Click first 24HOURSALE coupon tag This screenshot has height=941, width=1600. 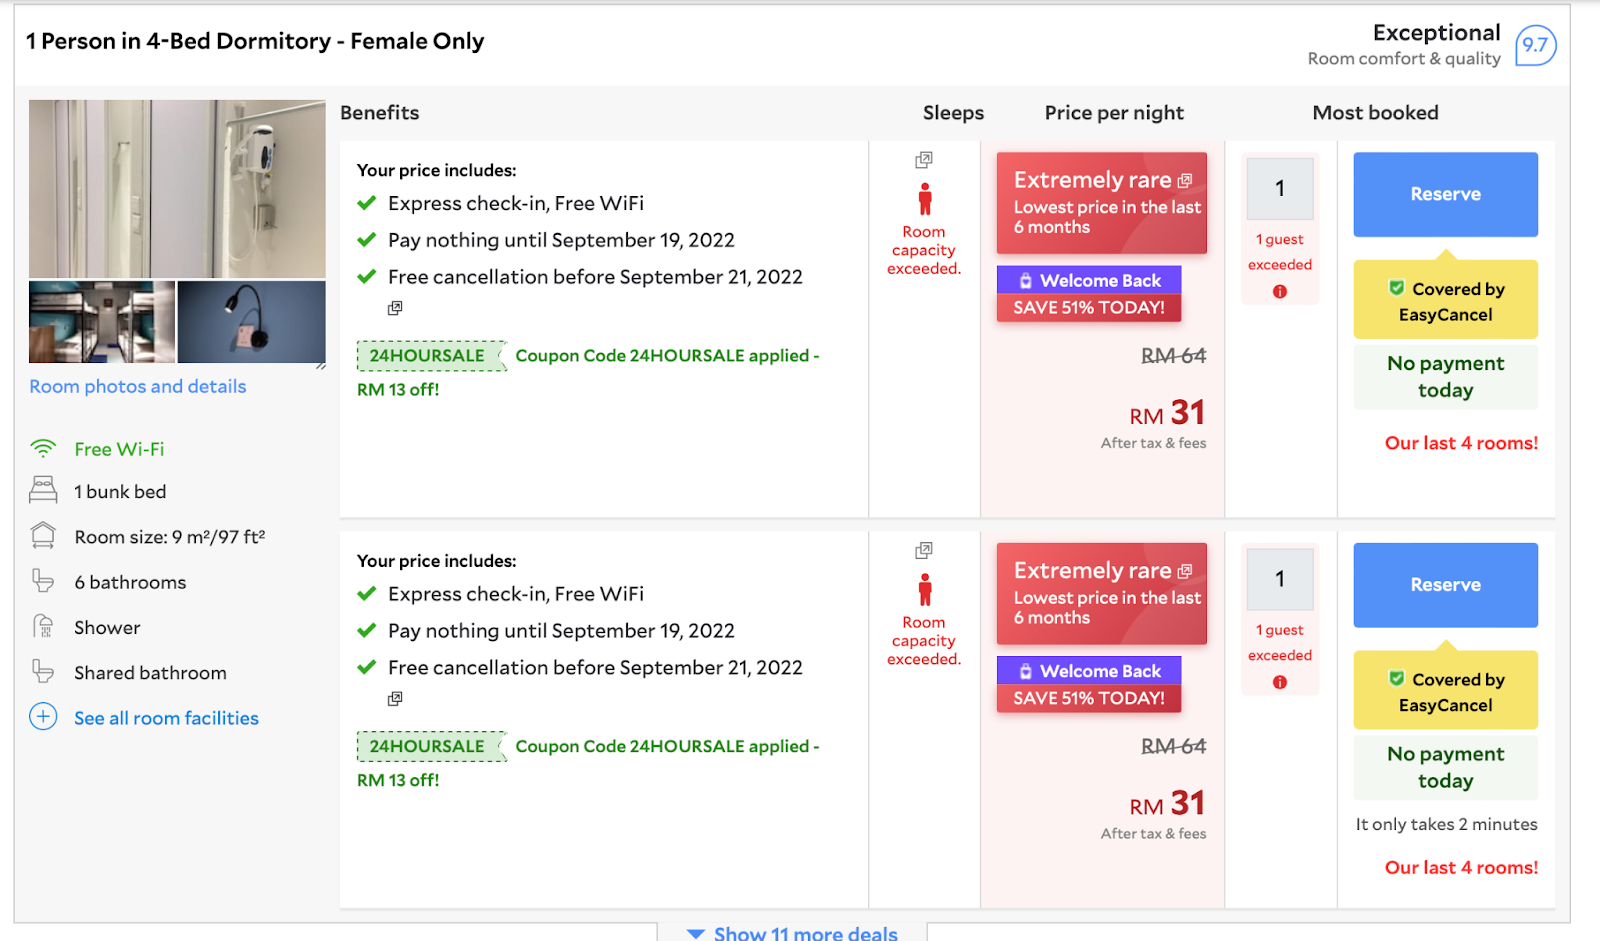[428, 356]
